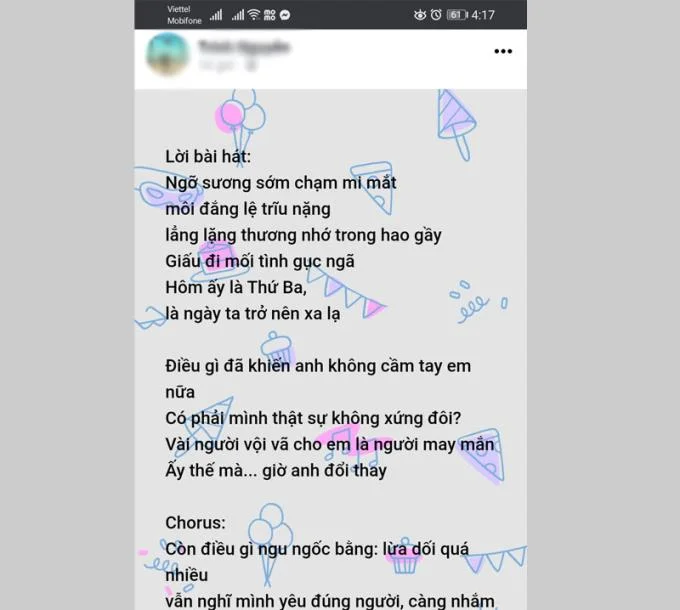Image resolution: width=680 pixels, height=610 pixels.
Task: Click the blurred post timestamp under the name
Action: [219, 65]
